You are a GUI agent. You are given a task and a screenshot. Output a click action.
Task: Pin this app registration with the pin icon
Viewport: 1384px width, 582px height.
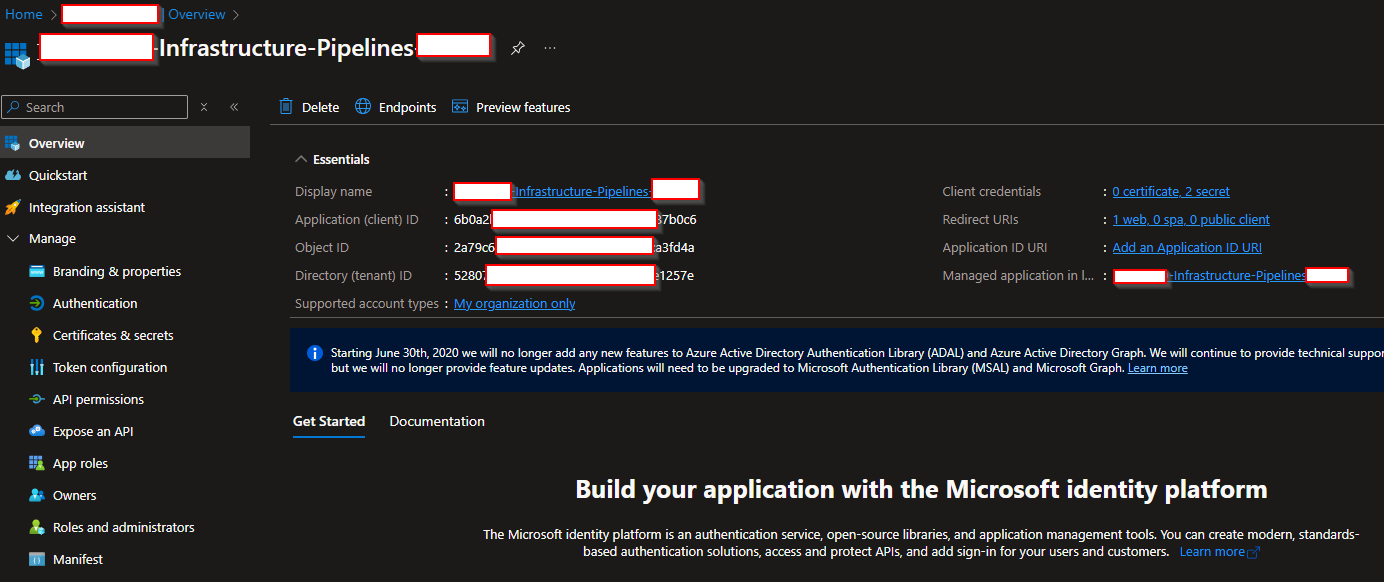point(517,48)
